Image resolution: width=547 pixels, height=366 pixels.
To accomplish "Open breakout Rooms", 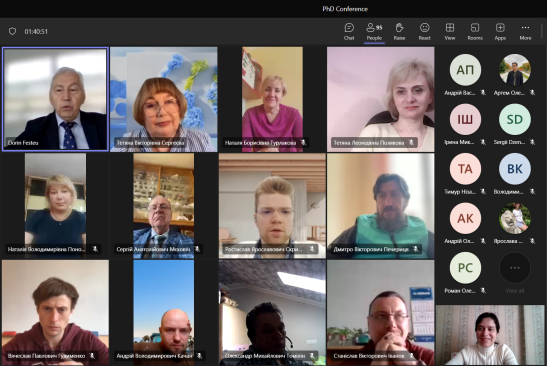I will (x=475, y=31).
